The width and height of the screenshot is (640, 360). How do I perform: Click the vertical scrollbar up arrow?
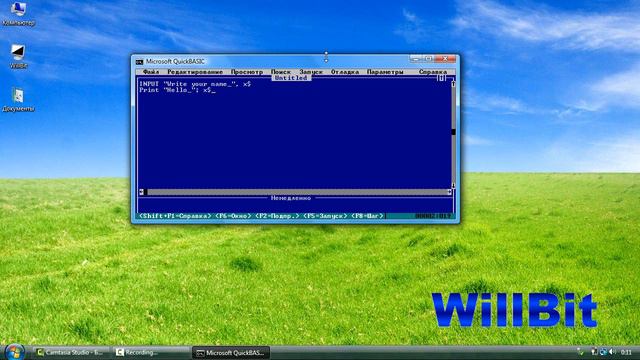click(x=453, y=84)
